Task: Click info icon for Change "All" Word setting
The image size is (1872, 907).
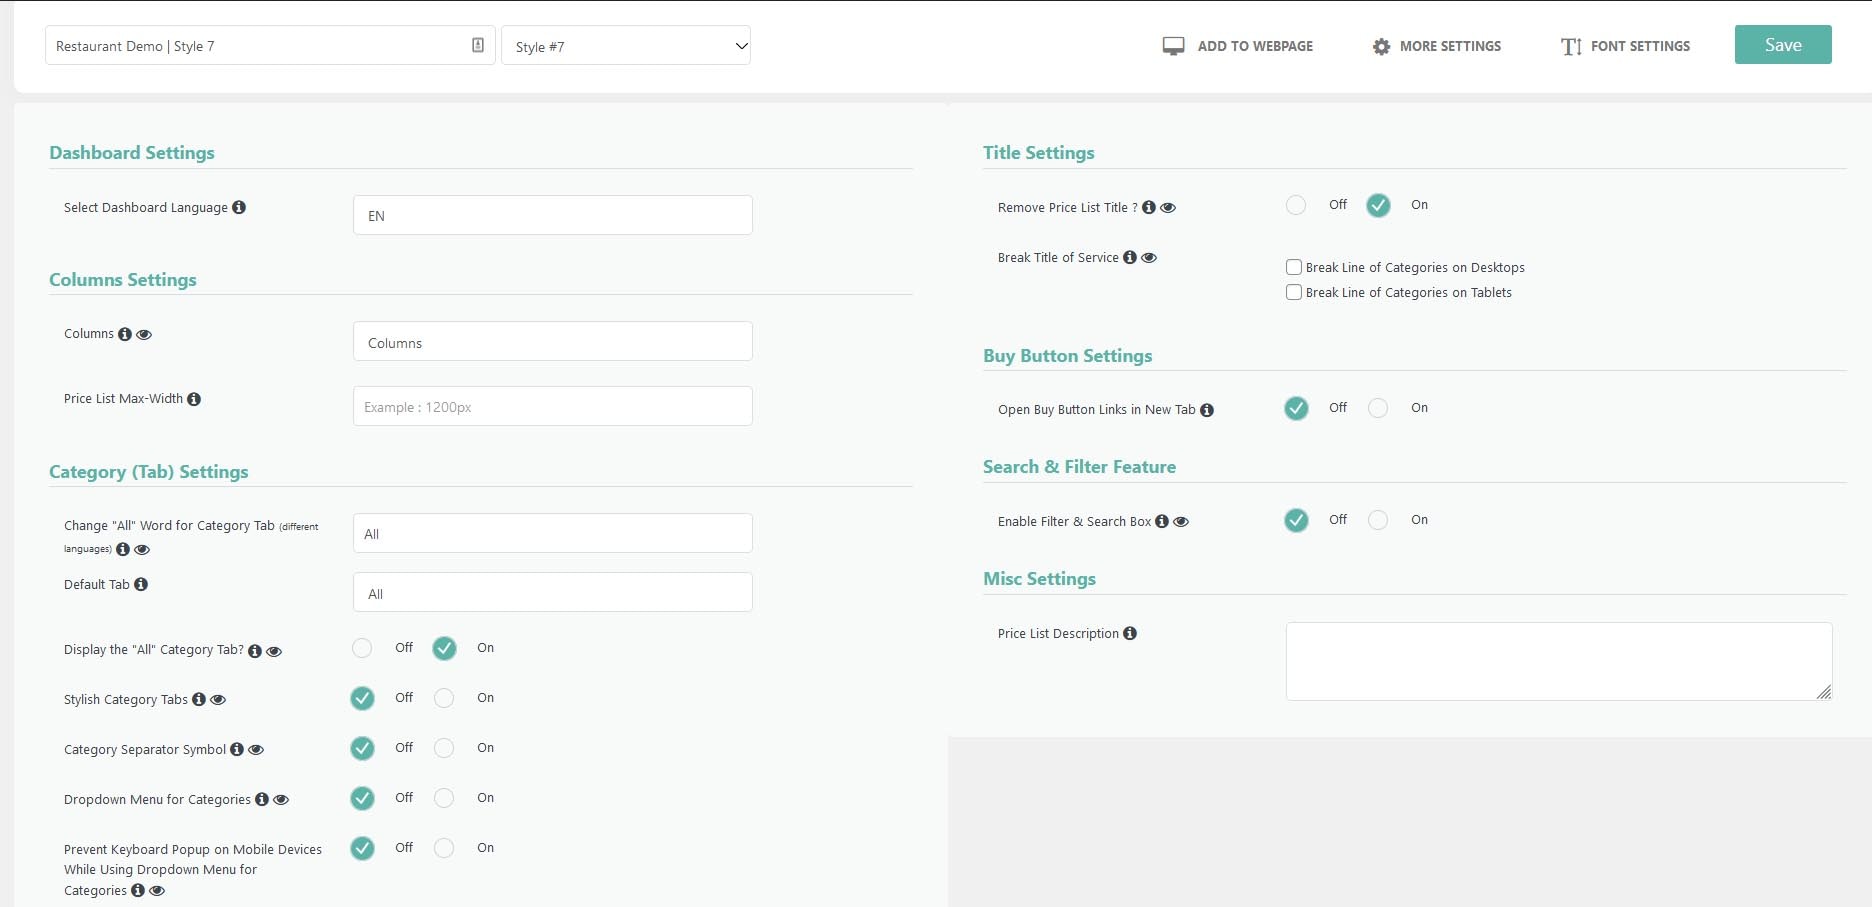Action: (123, 549)
